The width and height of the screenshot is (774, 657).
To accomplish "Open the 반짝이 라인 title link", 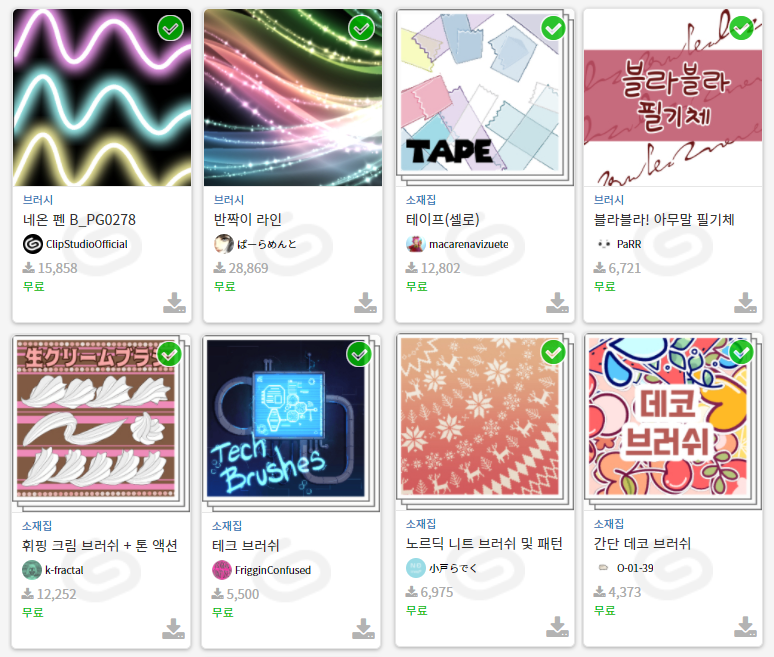I will tap(247, 220).
